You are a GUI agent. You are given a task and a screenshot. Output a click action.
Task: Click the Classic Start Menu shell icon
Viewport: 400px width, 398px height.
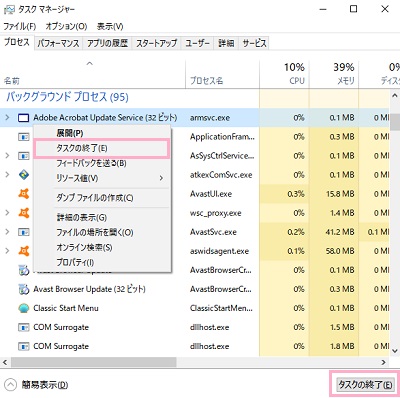point(24,308)
